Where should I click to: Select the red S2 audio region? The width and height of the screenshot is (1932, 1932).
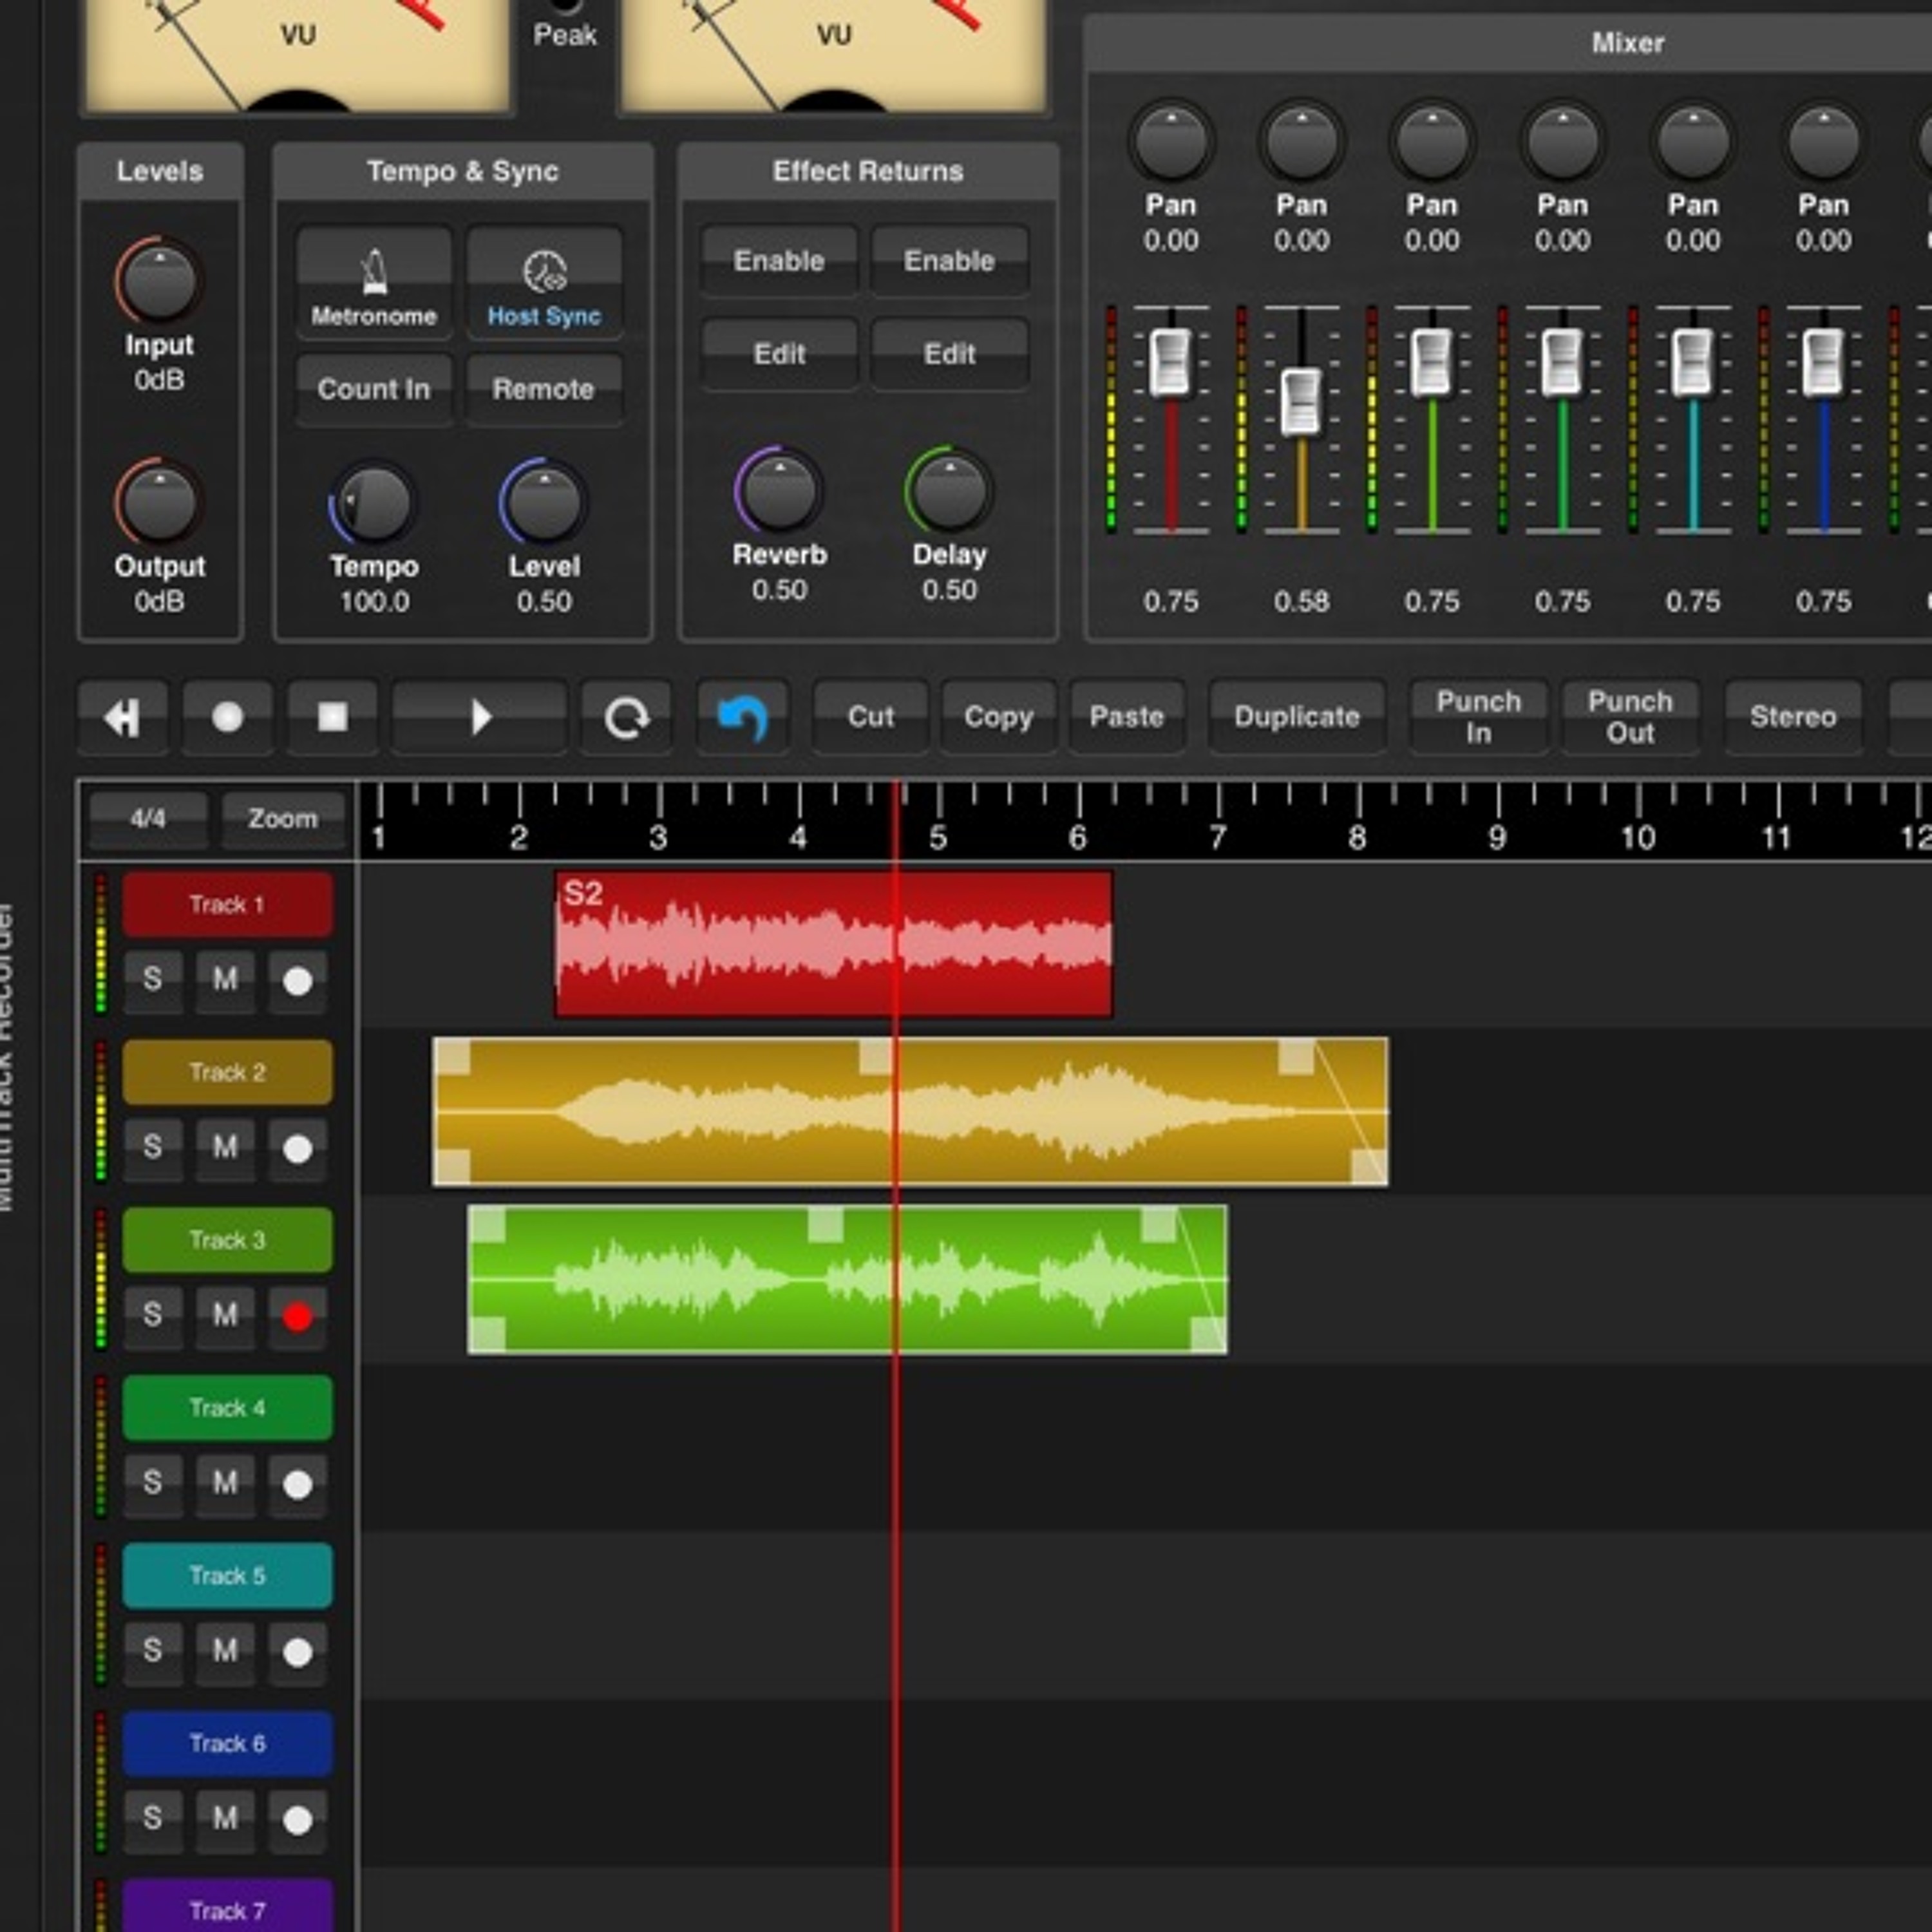833,944
